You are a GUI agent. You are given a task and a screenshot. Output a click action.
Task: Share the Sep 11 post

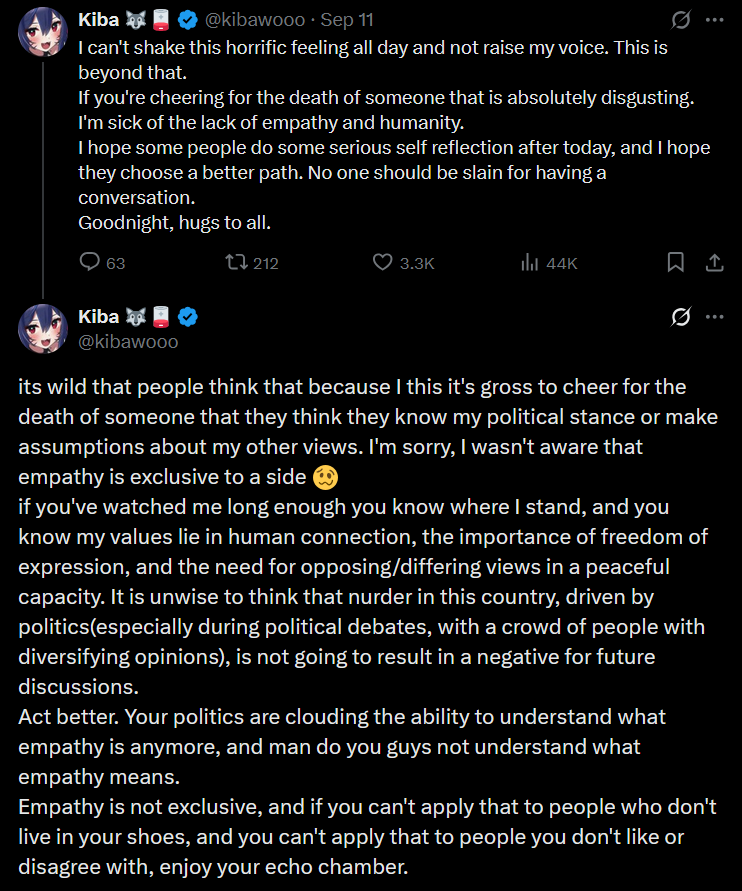pos(714,262)
